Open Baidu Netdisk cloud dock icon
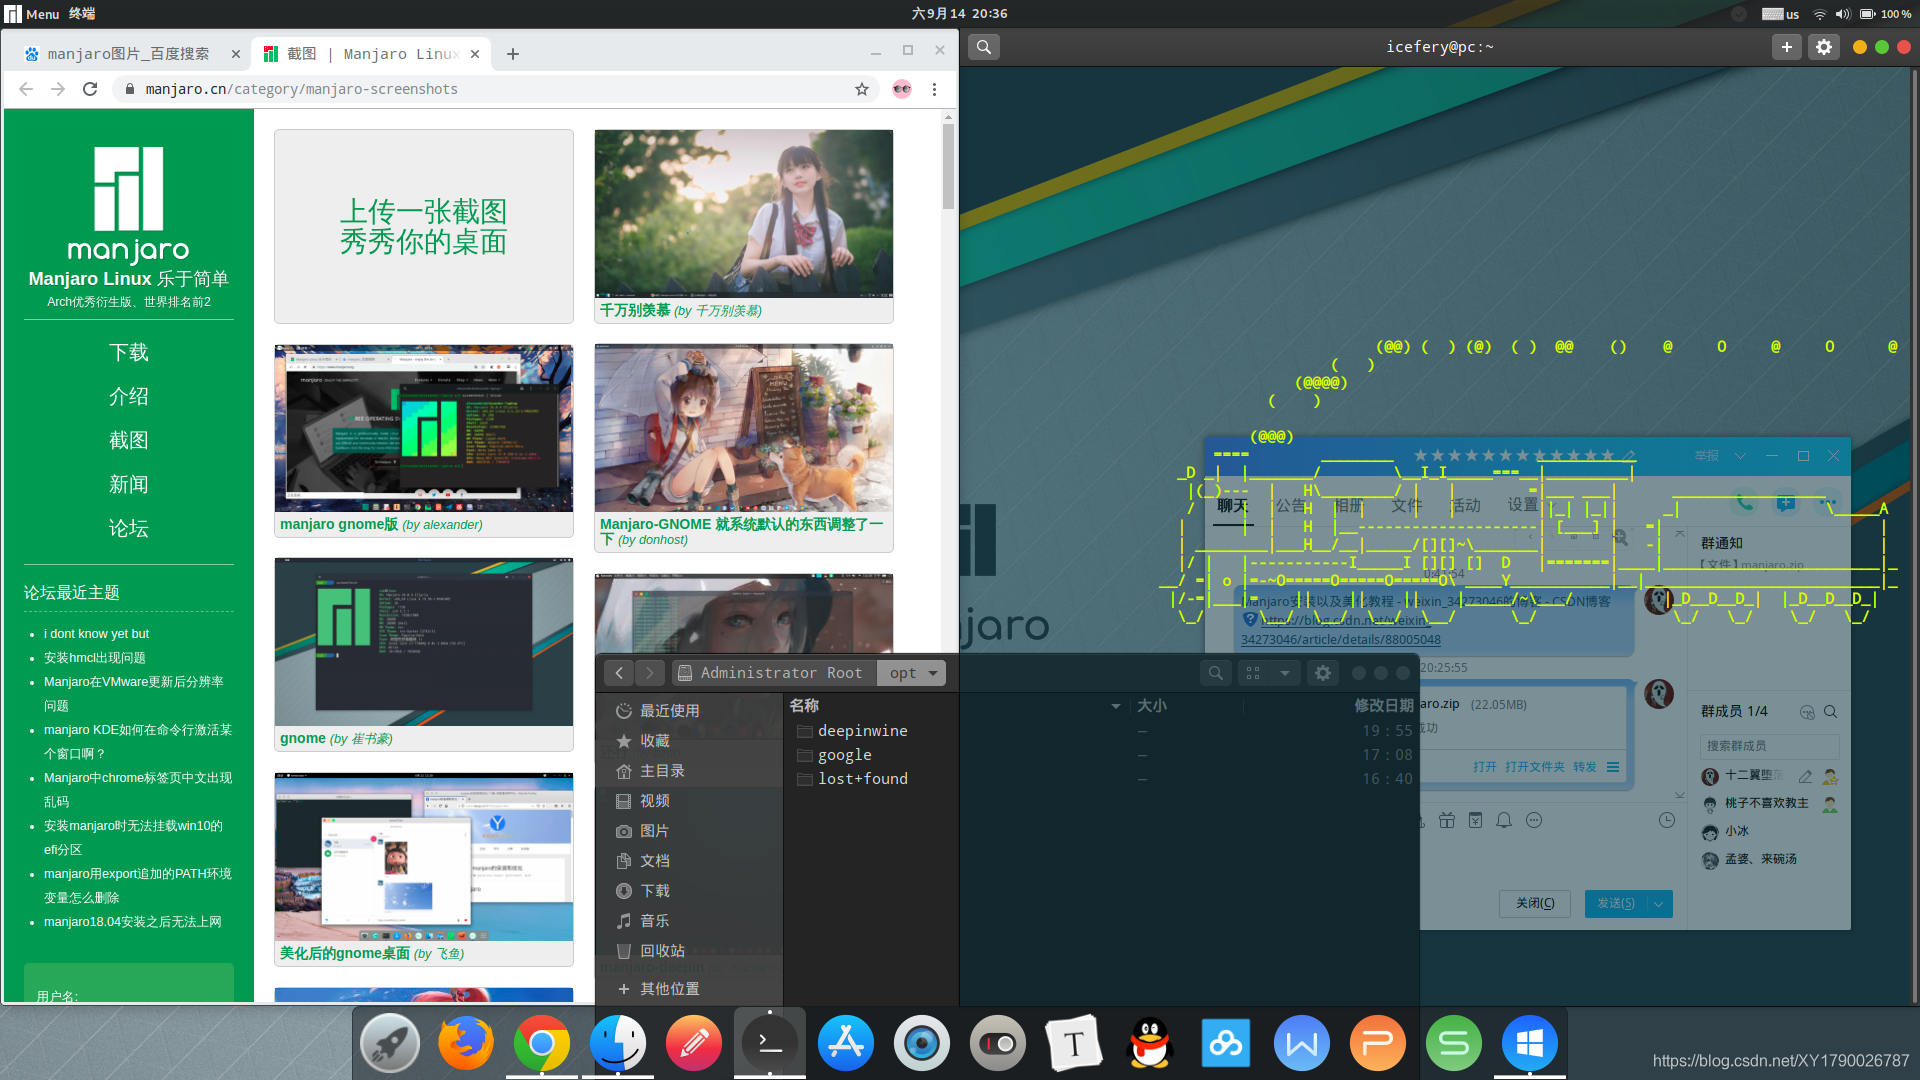1920x1080 pixels. (x=1226, y=1043)
